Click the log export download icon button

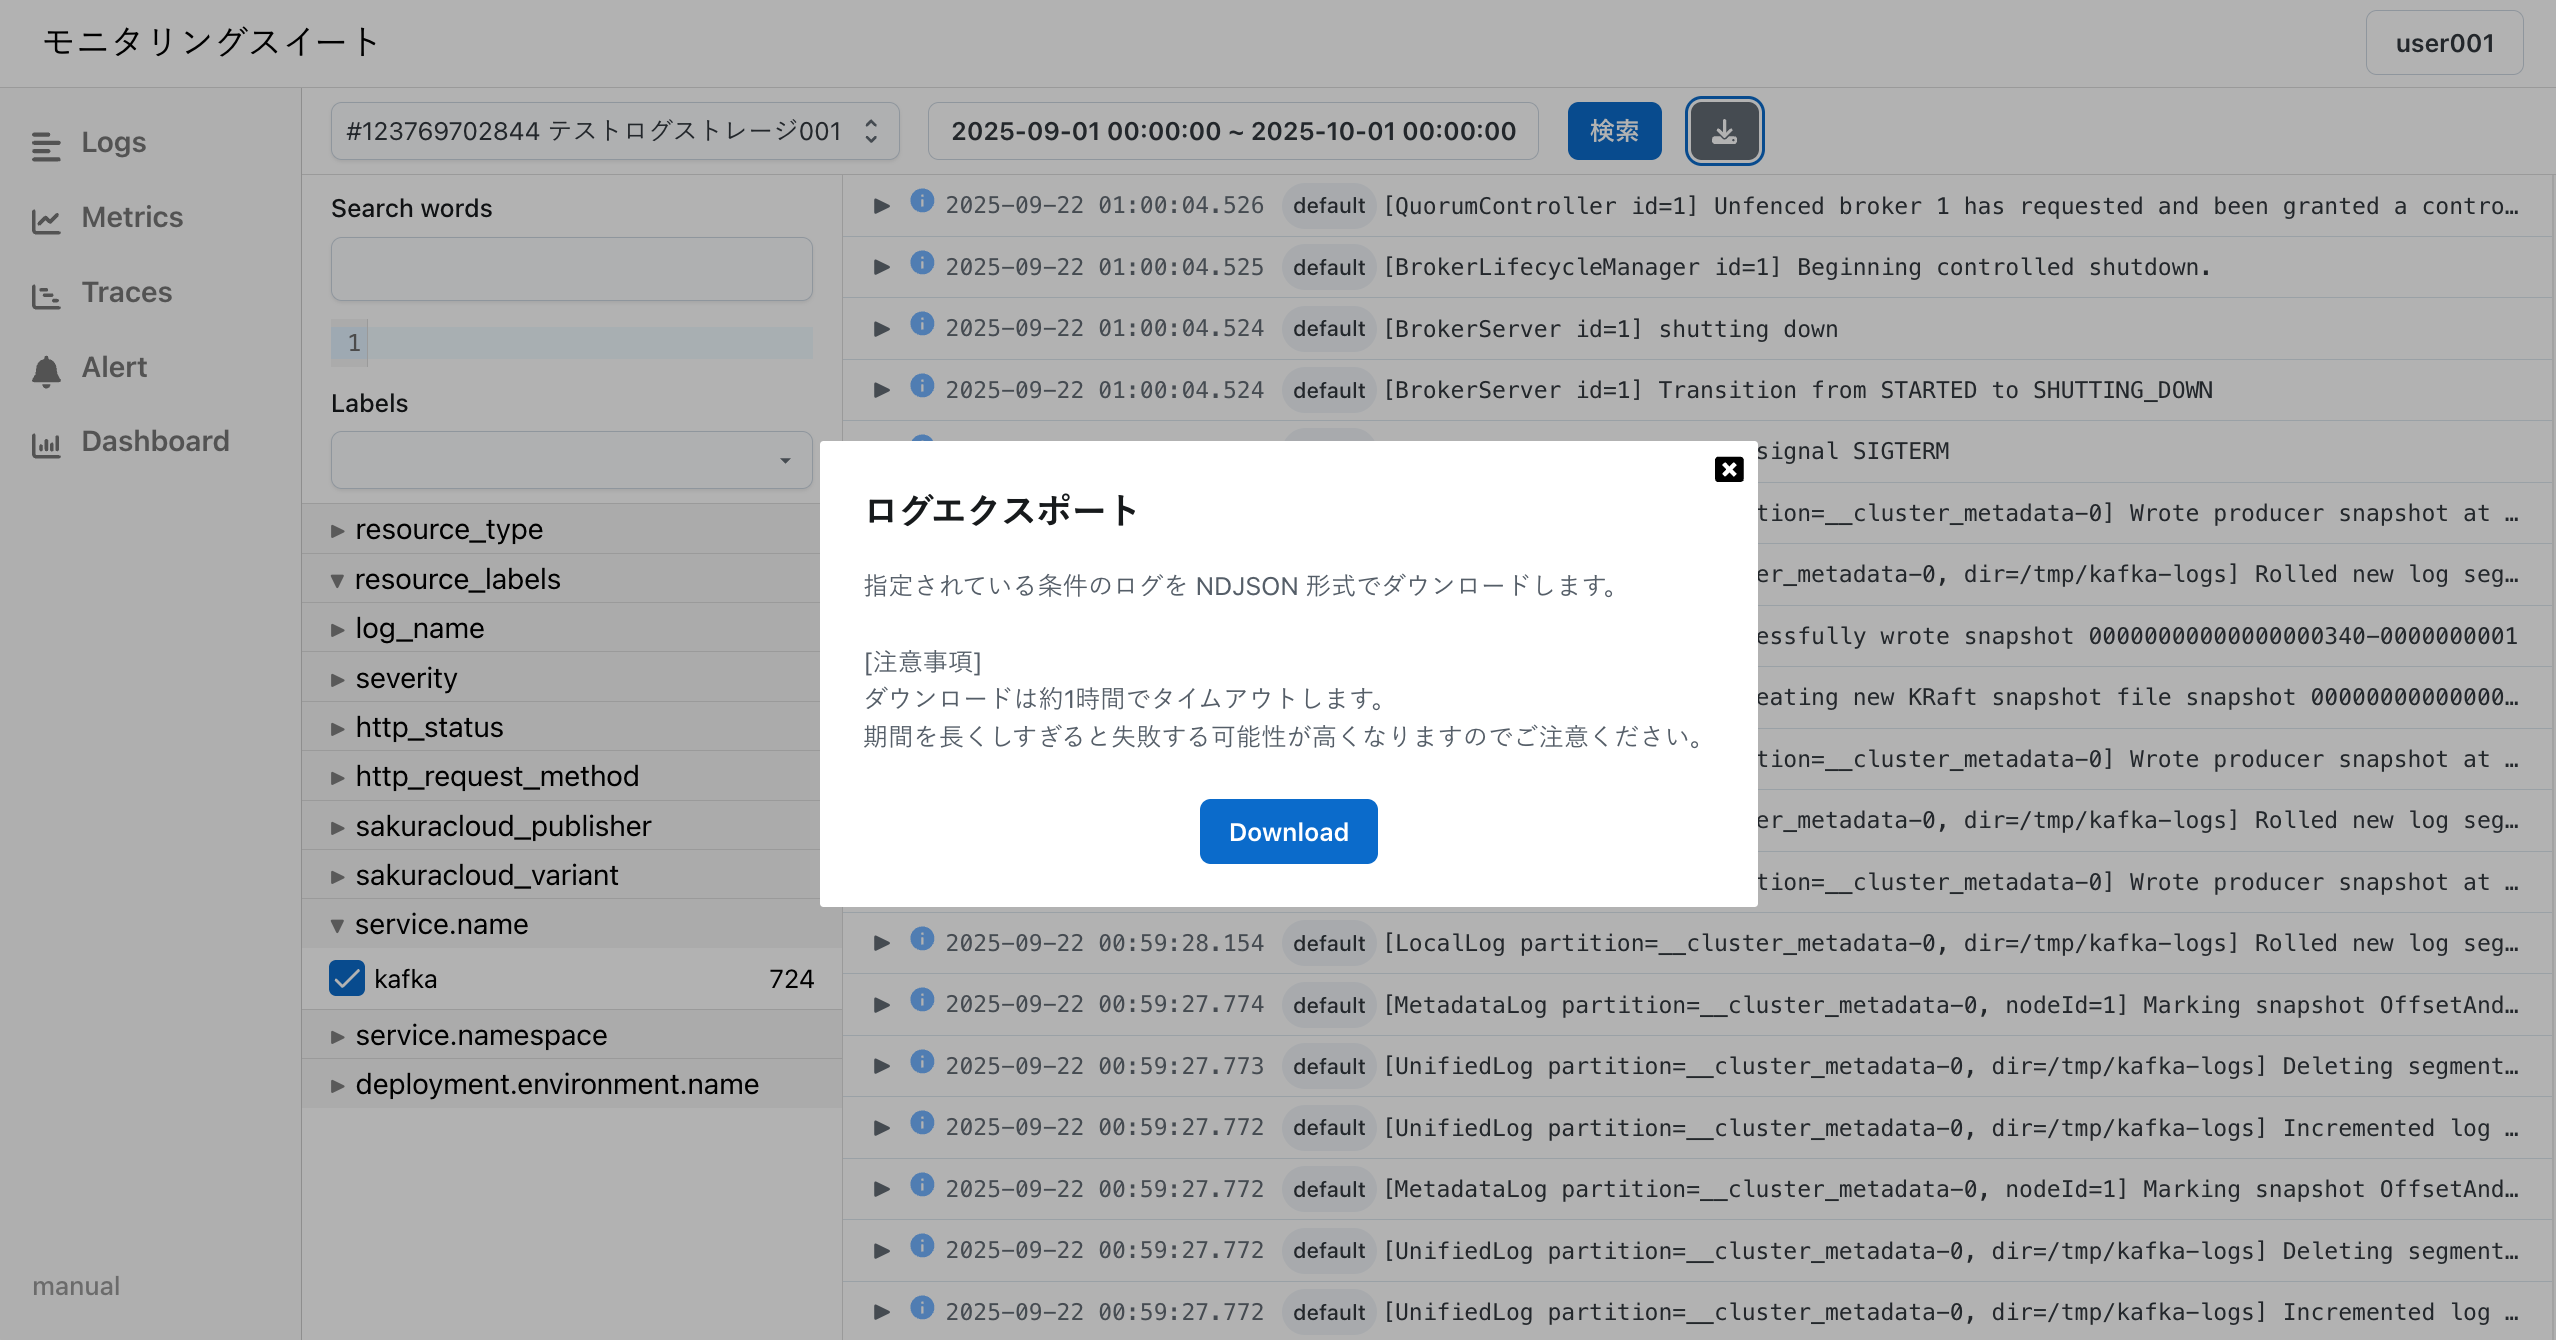click(x=1724, y=131)
